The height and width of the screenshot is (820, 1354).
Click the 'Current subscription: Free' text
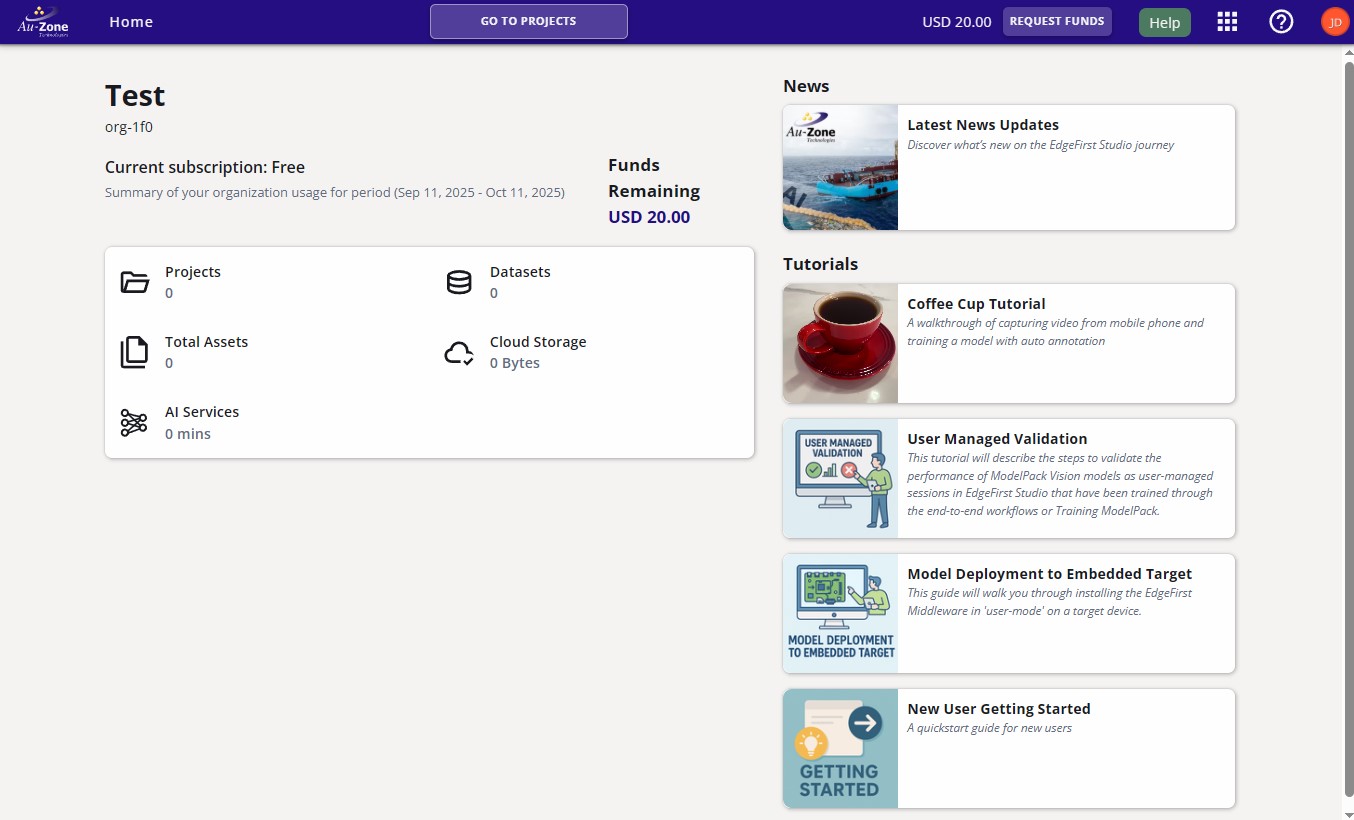tap(205, 168)
